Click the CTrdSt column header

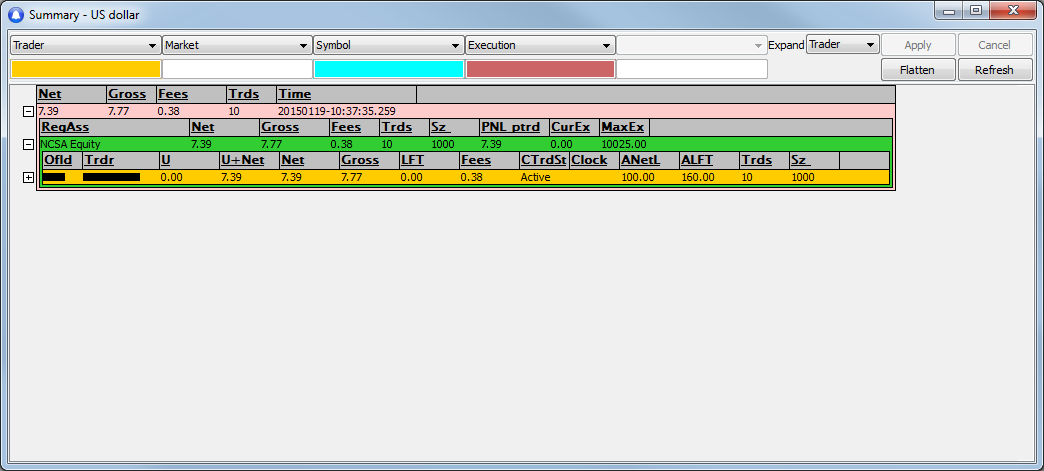pos(543,160)
